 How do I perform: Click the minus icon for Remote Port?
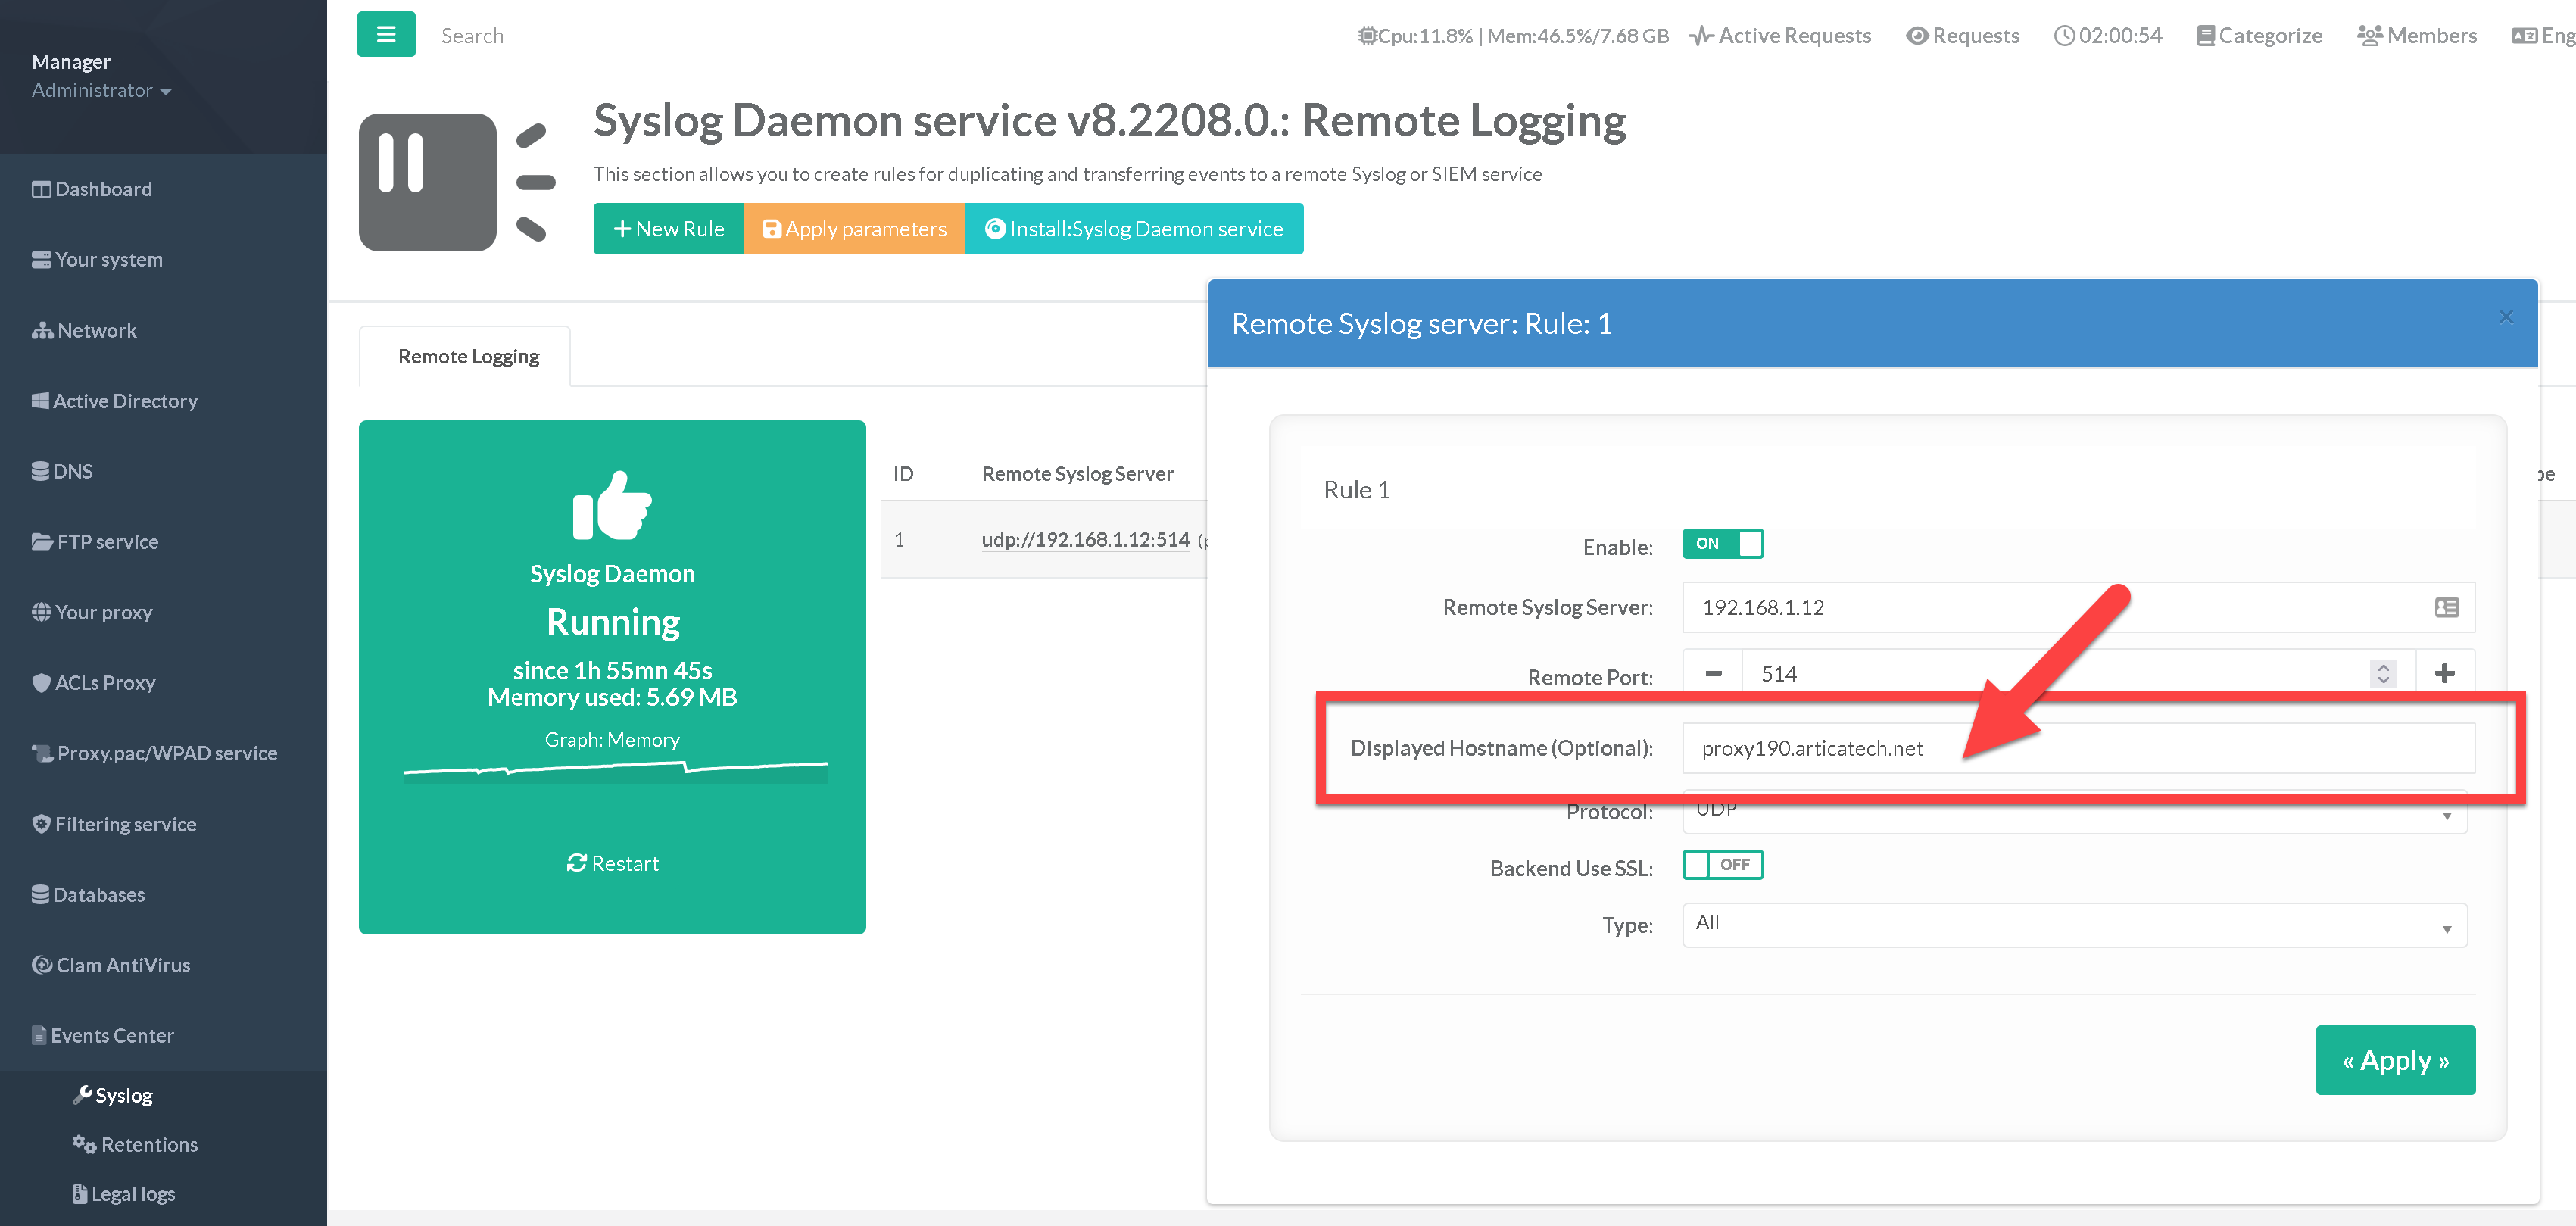tap(1713, 674)
